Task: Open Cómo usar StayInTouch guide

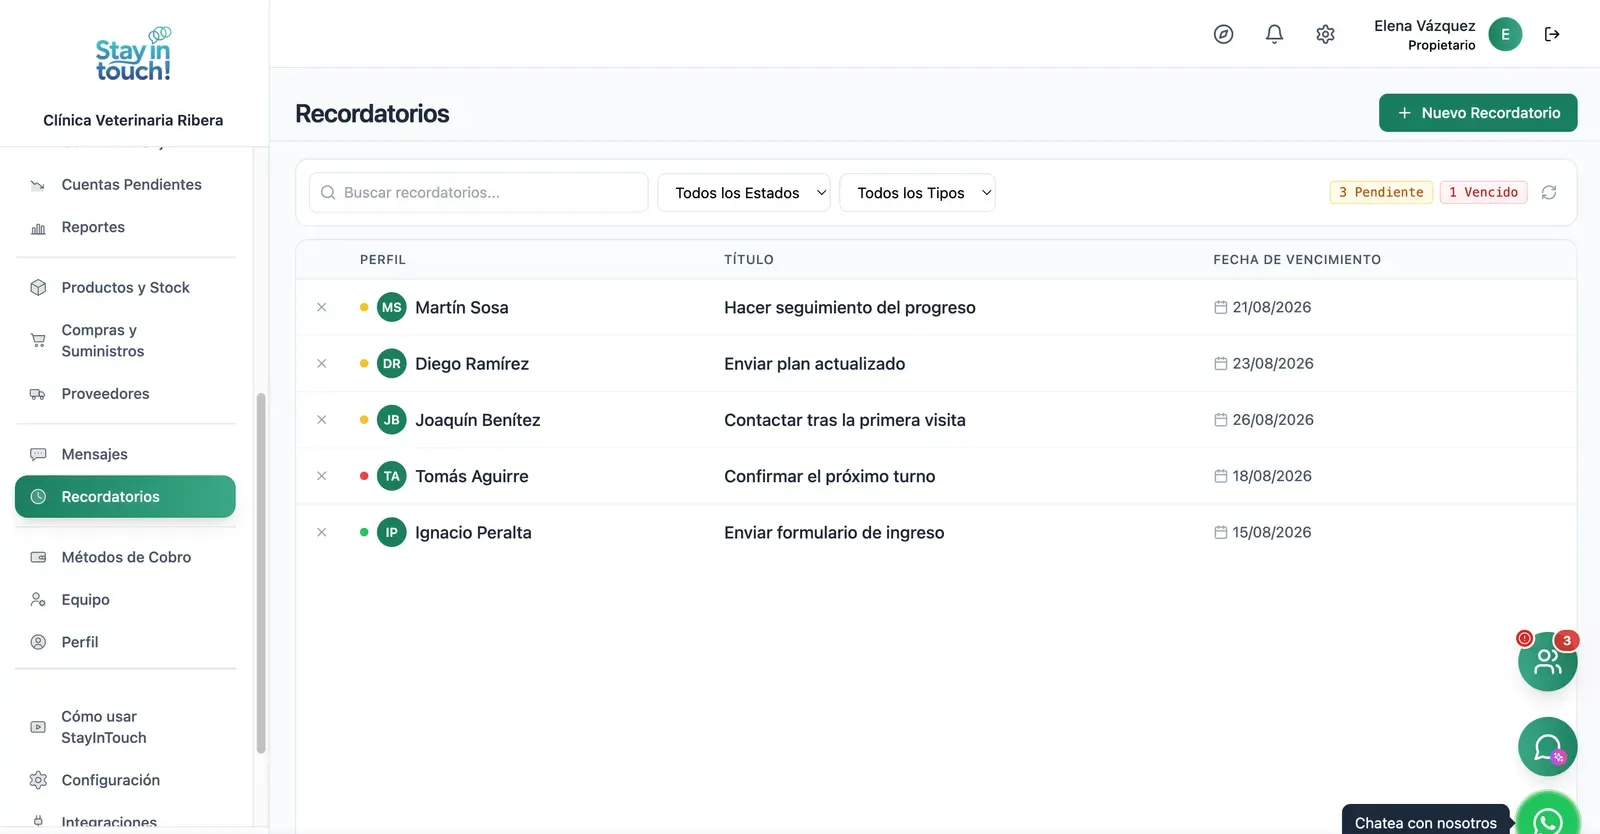Action: click(x=125, y=727)
